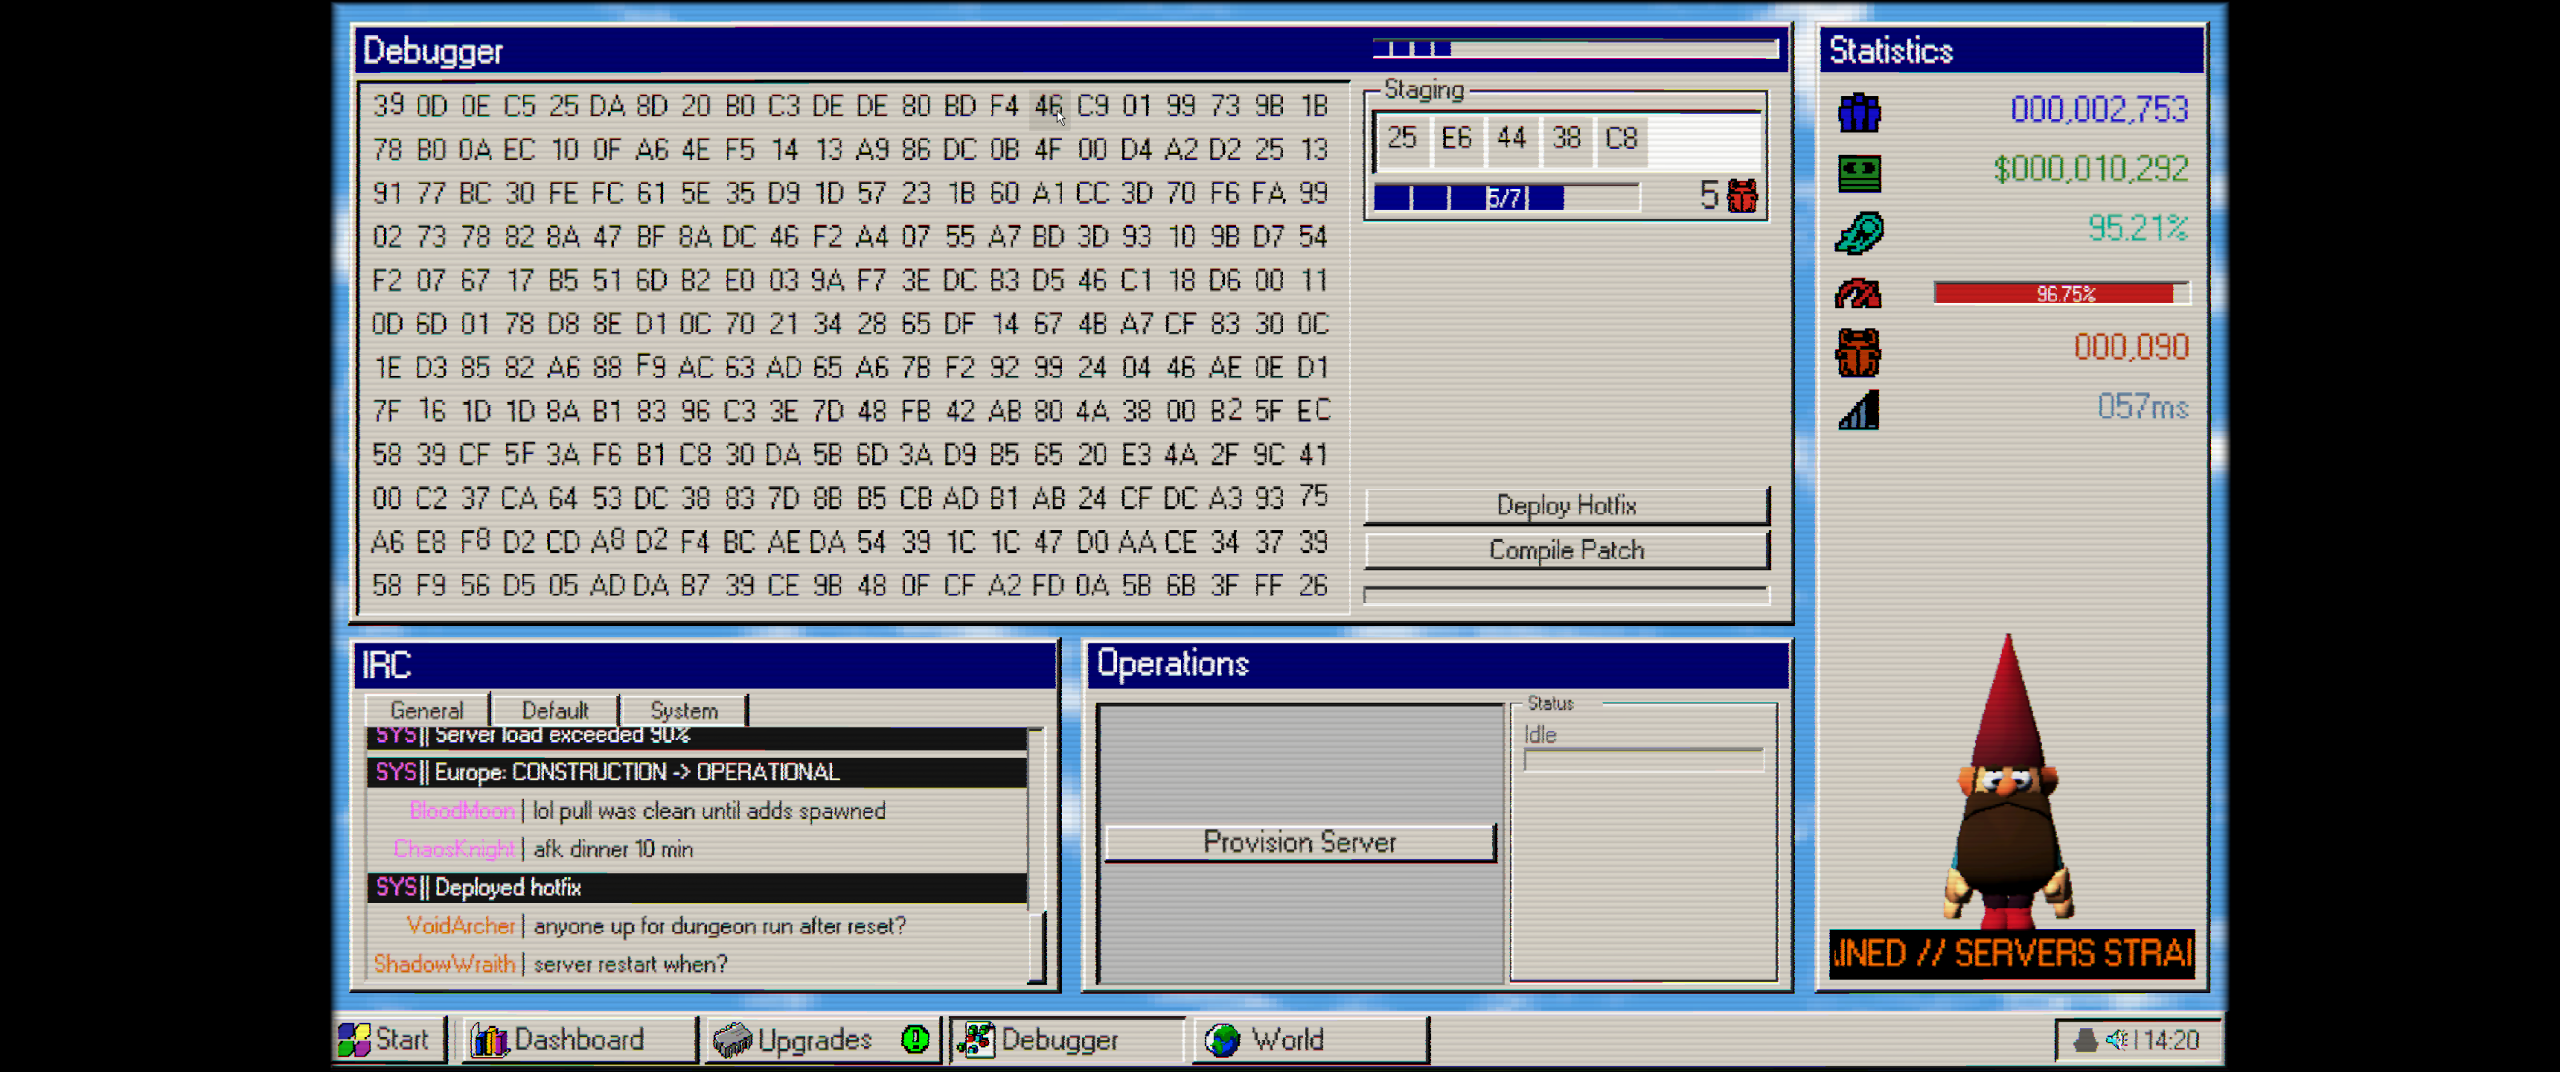Click the red server load gauge icon
Image resolution: width=2560 pixels, height=1072 pixels.
pyautogui.click(x=1858, y=294)
